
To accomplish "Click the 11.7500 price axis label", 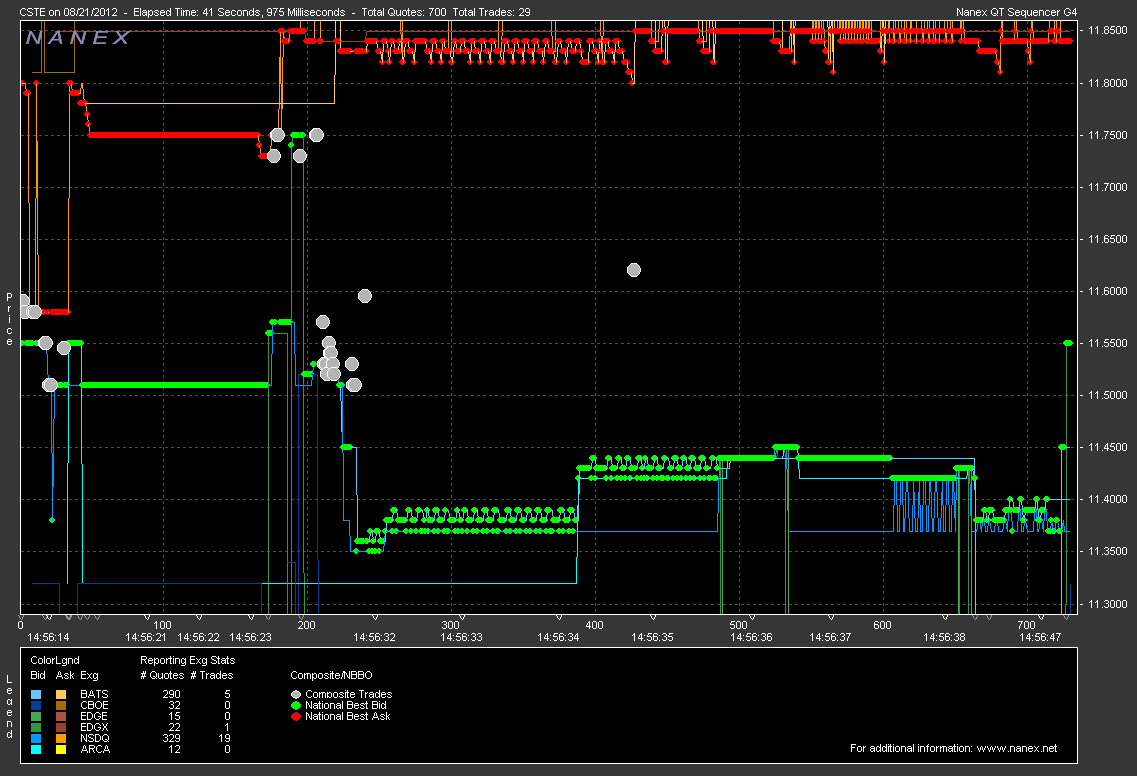I will pyautogui.click(x=1108, y=136).
